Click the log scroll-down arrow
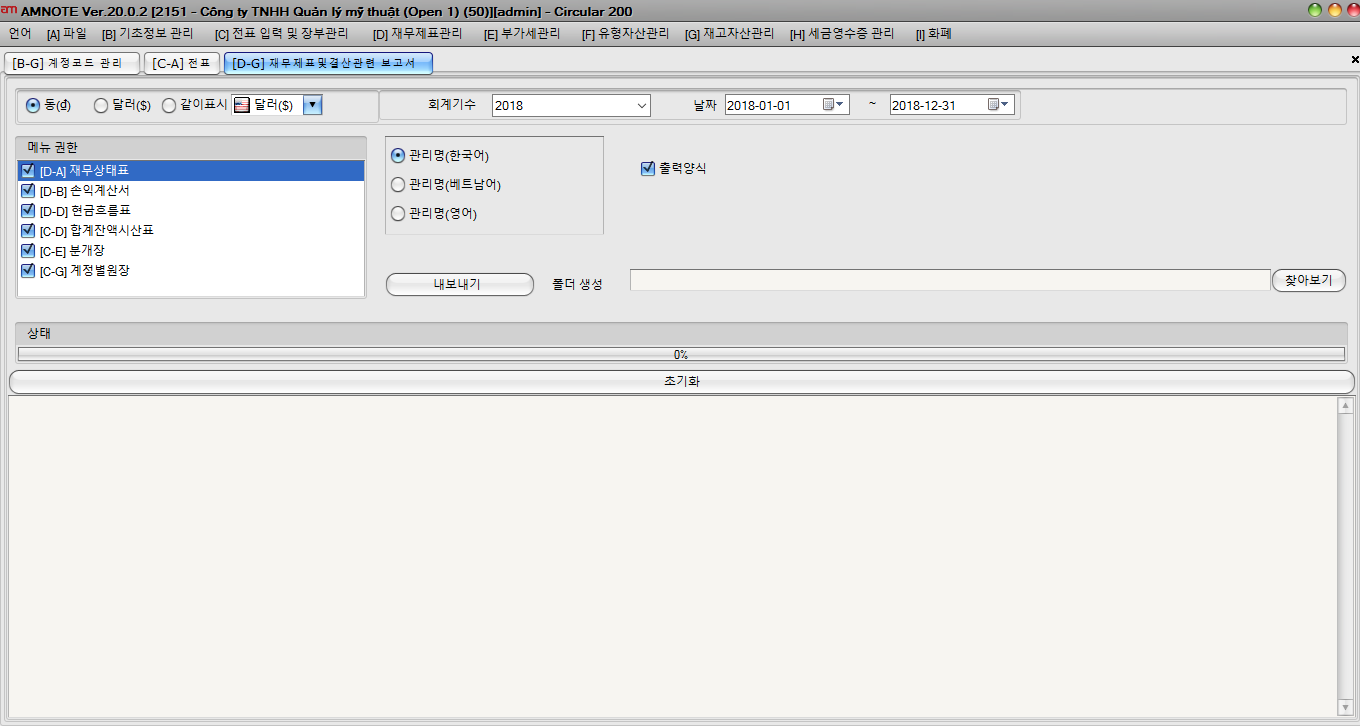 pyautogui.click(x=1345, y=708)
